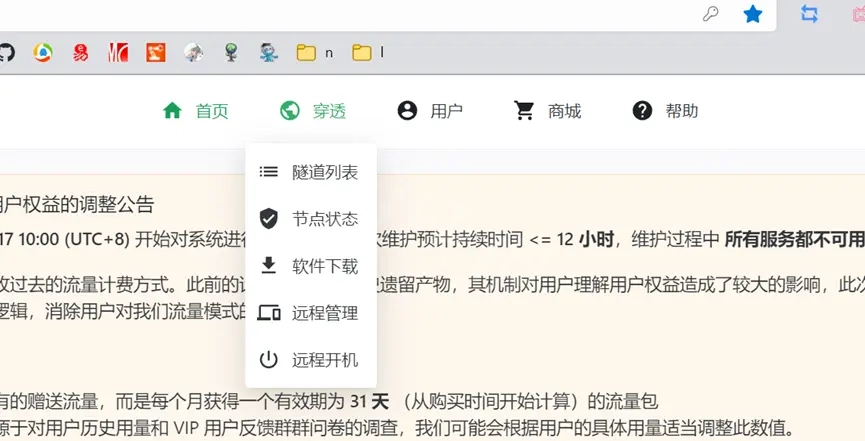Collapse the 穿透 dropdown menu

click(x=329, y=111)
